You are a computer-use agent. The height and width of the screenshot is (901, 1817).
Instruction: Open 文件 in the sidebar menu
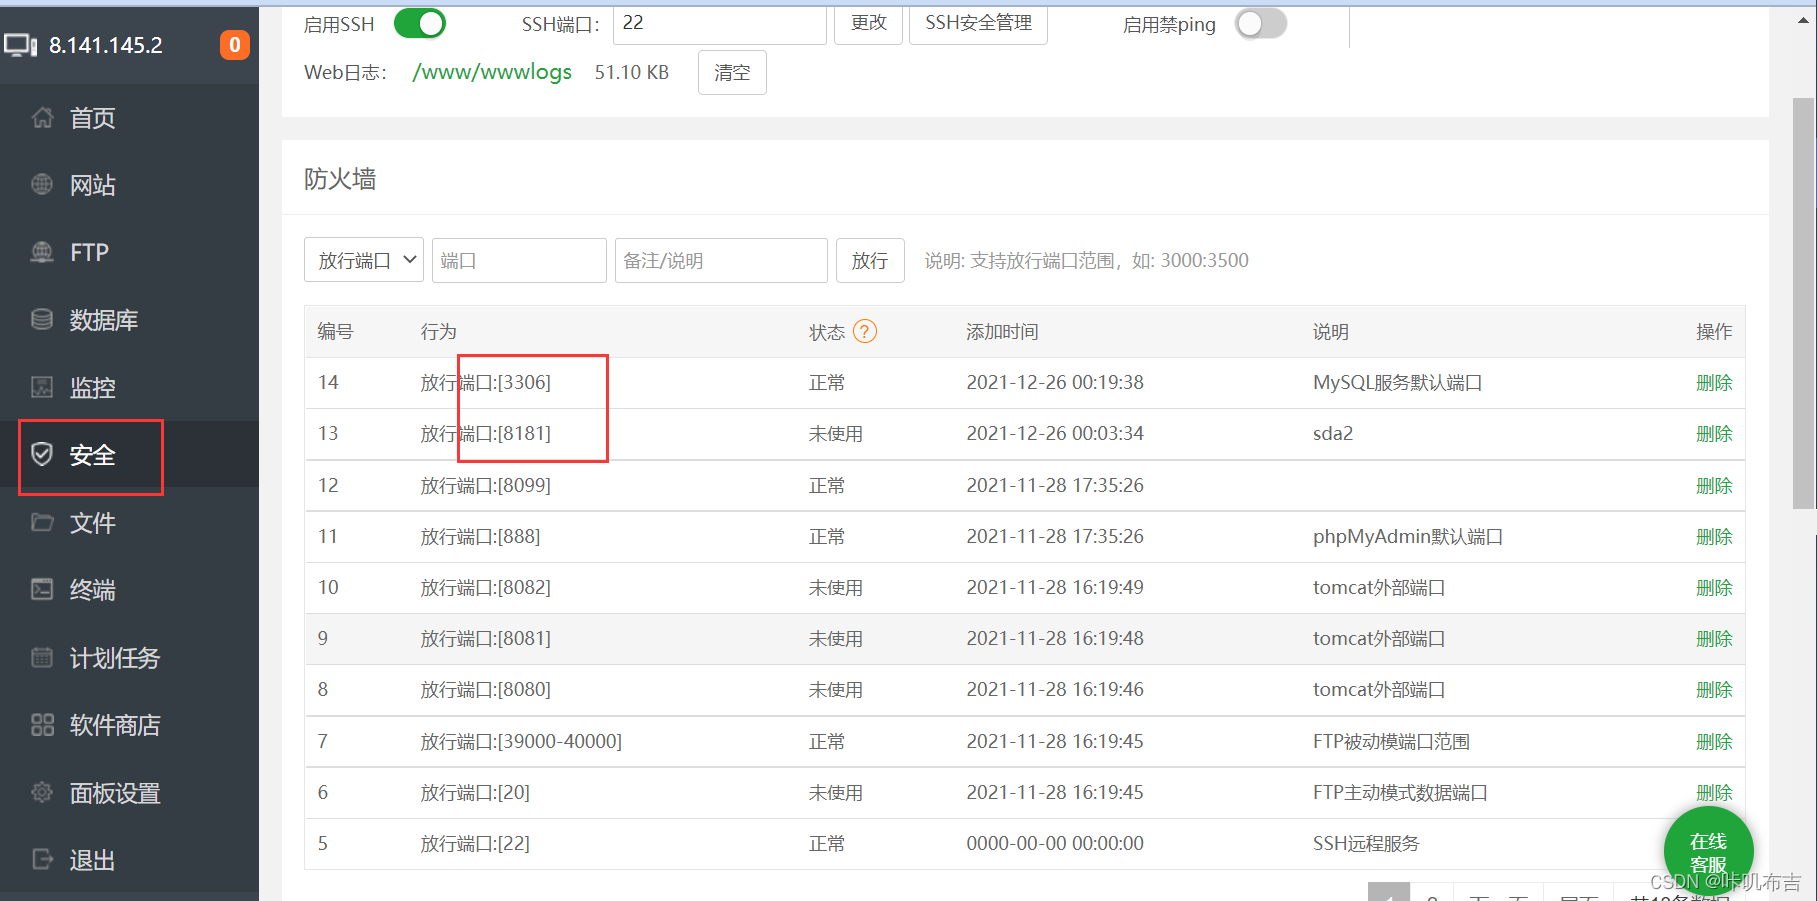tap(92, 522)
